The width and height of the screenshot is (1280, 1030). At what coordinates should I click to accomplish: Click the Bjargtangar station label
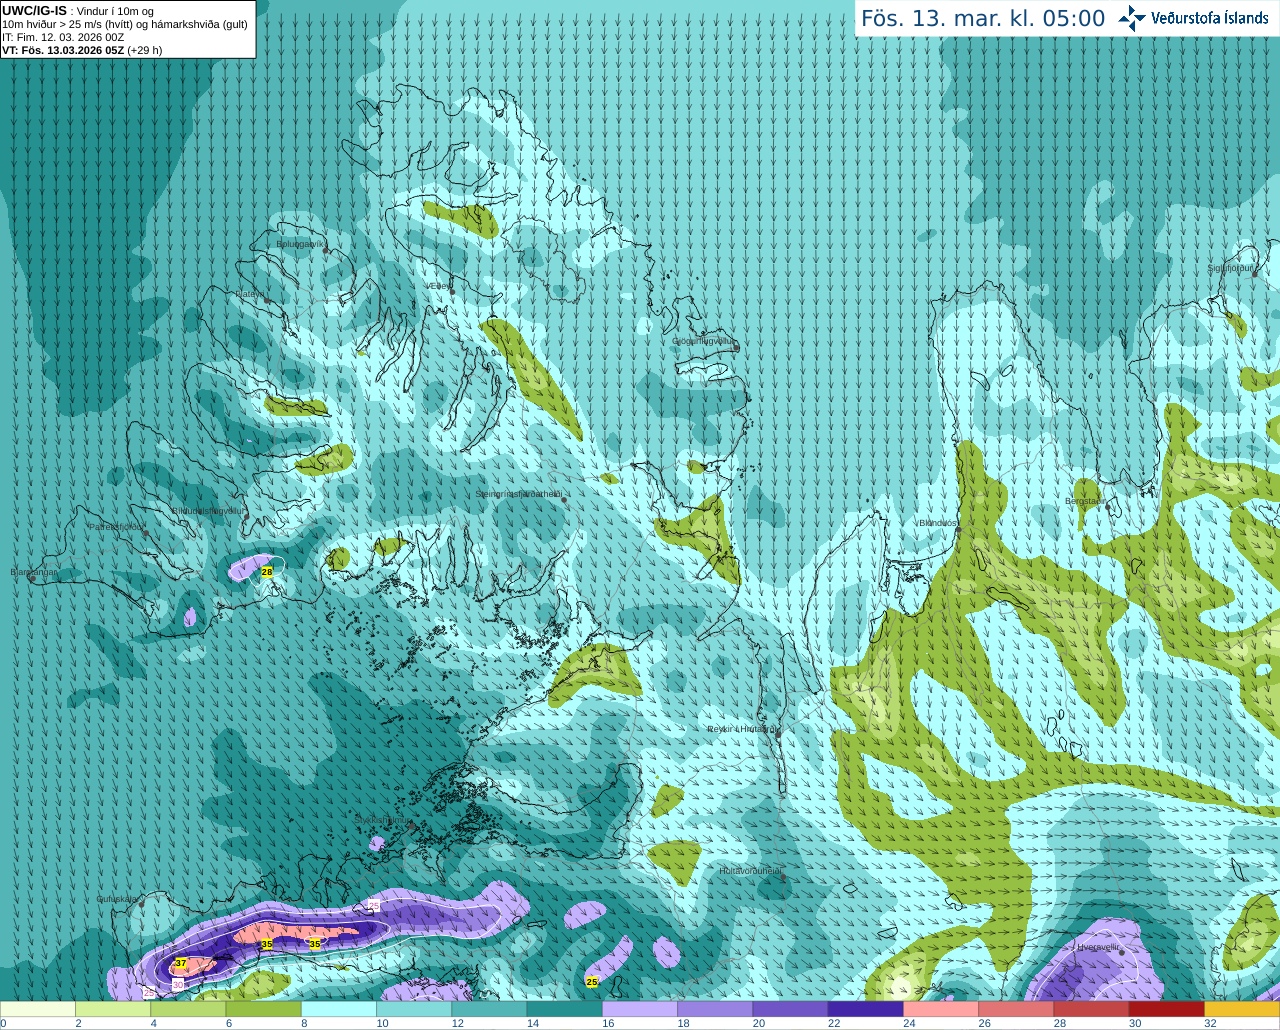[33, 573]
